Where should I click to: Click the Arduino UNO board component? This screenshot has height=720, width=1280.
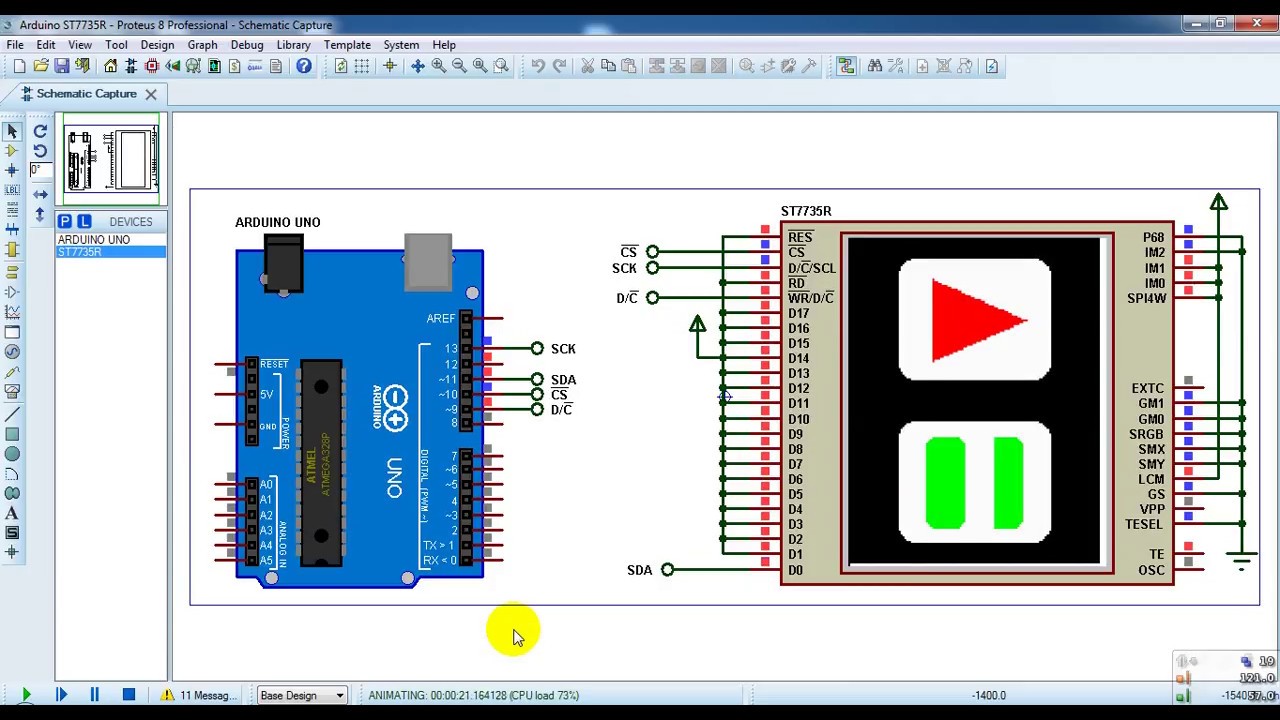tap(359, 413)
